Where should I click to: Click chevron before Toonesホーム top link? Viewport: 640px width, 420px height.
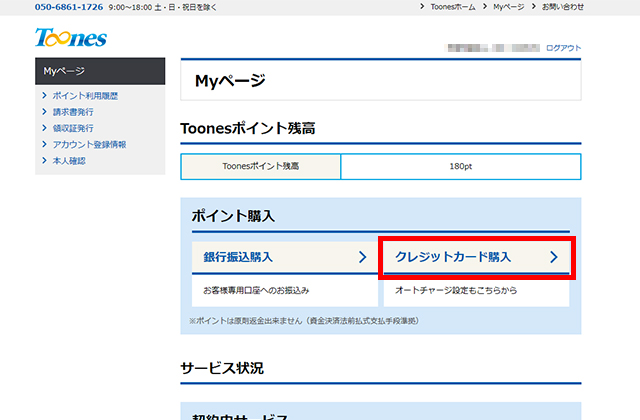(x=422, y=7)
